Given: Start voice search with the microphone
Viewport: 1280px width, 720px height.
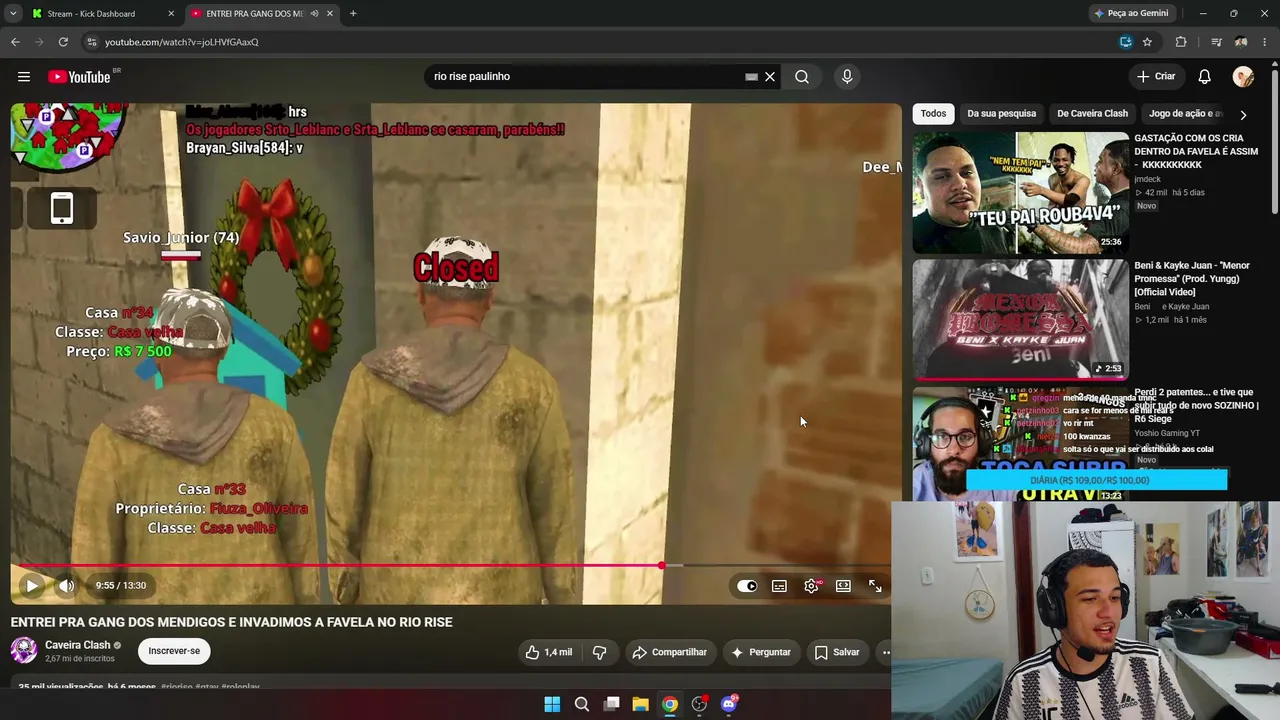Looking at the screenshot, I should coord(847,77).
